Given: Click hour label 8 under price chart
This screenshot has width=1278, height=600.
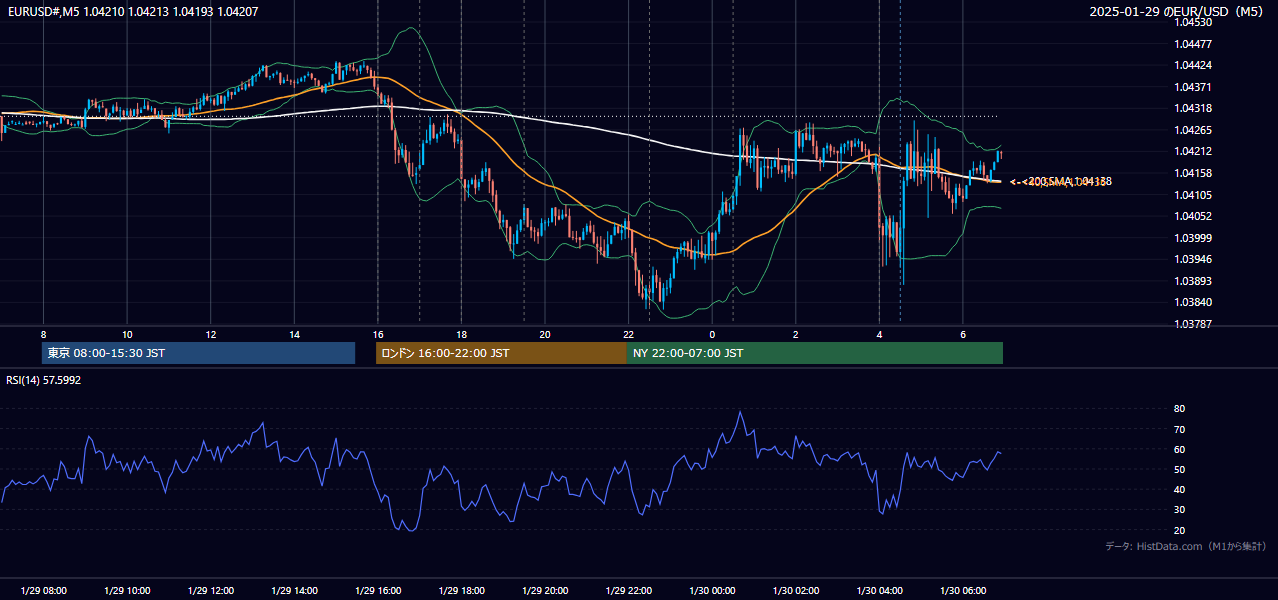Looking at the screenshot, I should [43, 334].
